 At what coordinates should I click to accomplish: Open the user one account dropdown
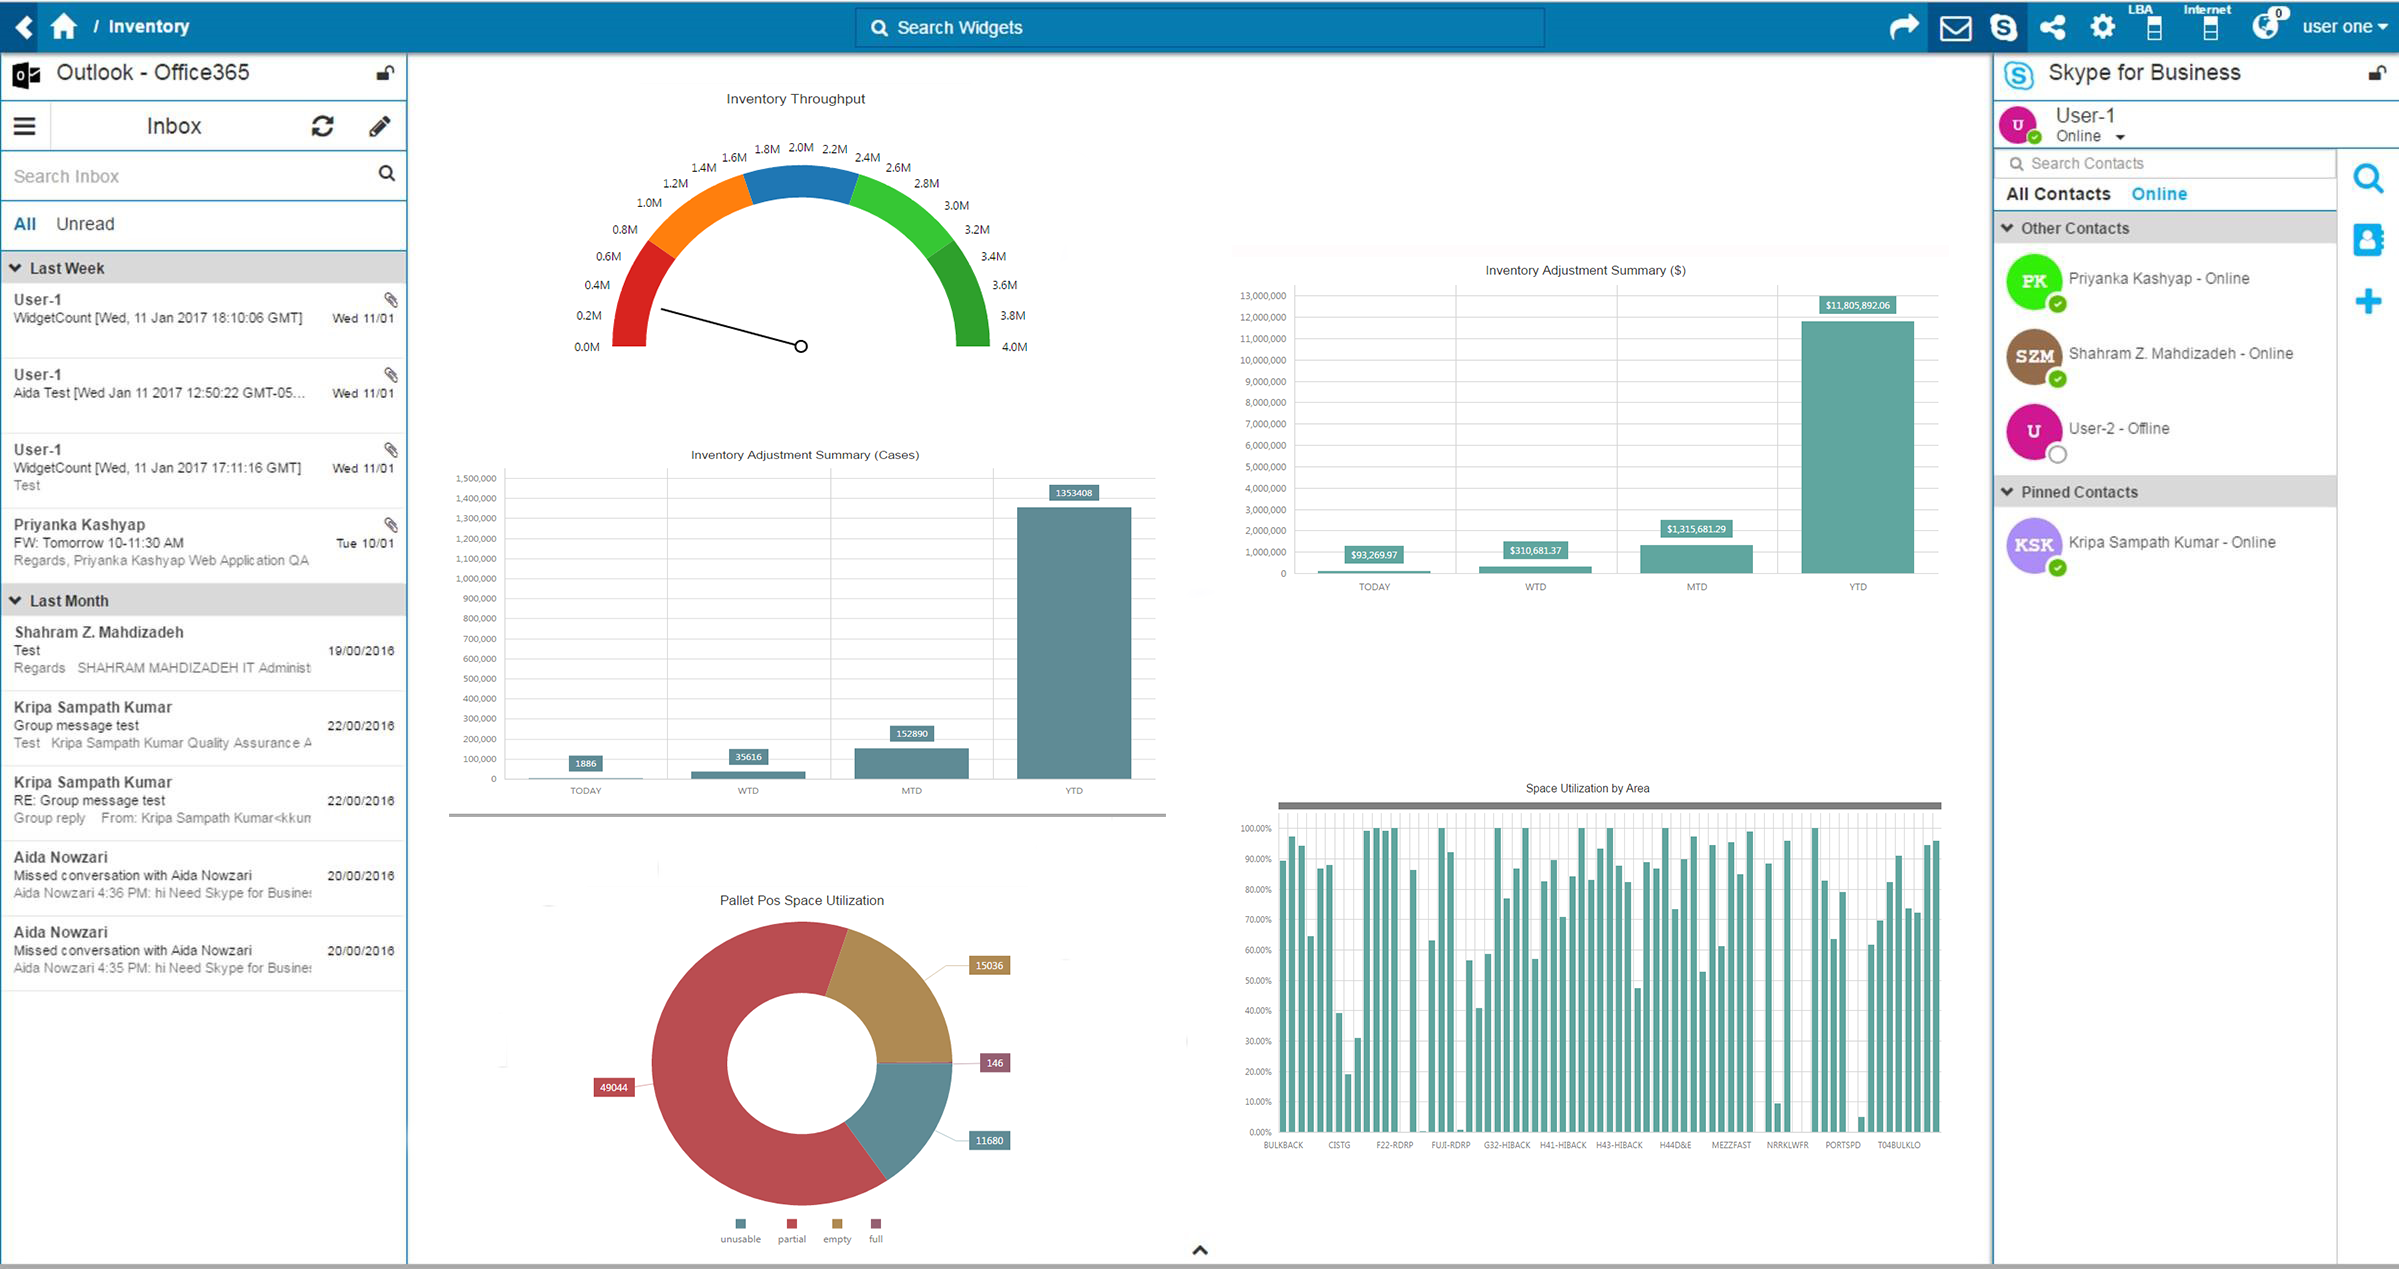pyautogui.click(x=2343, y=27)
